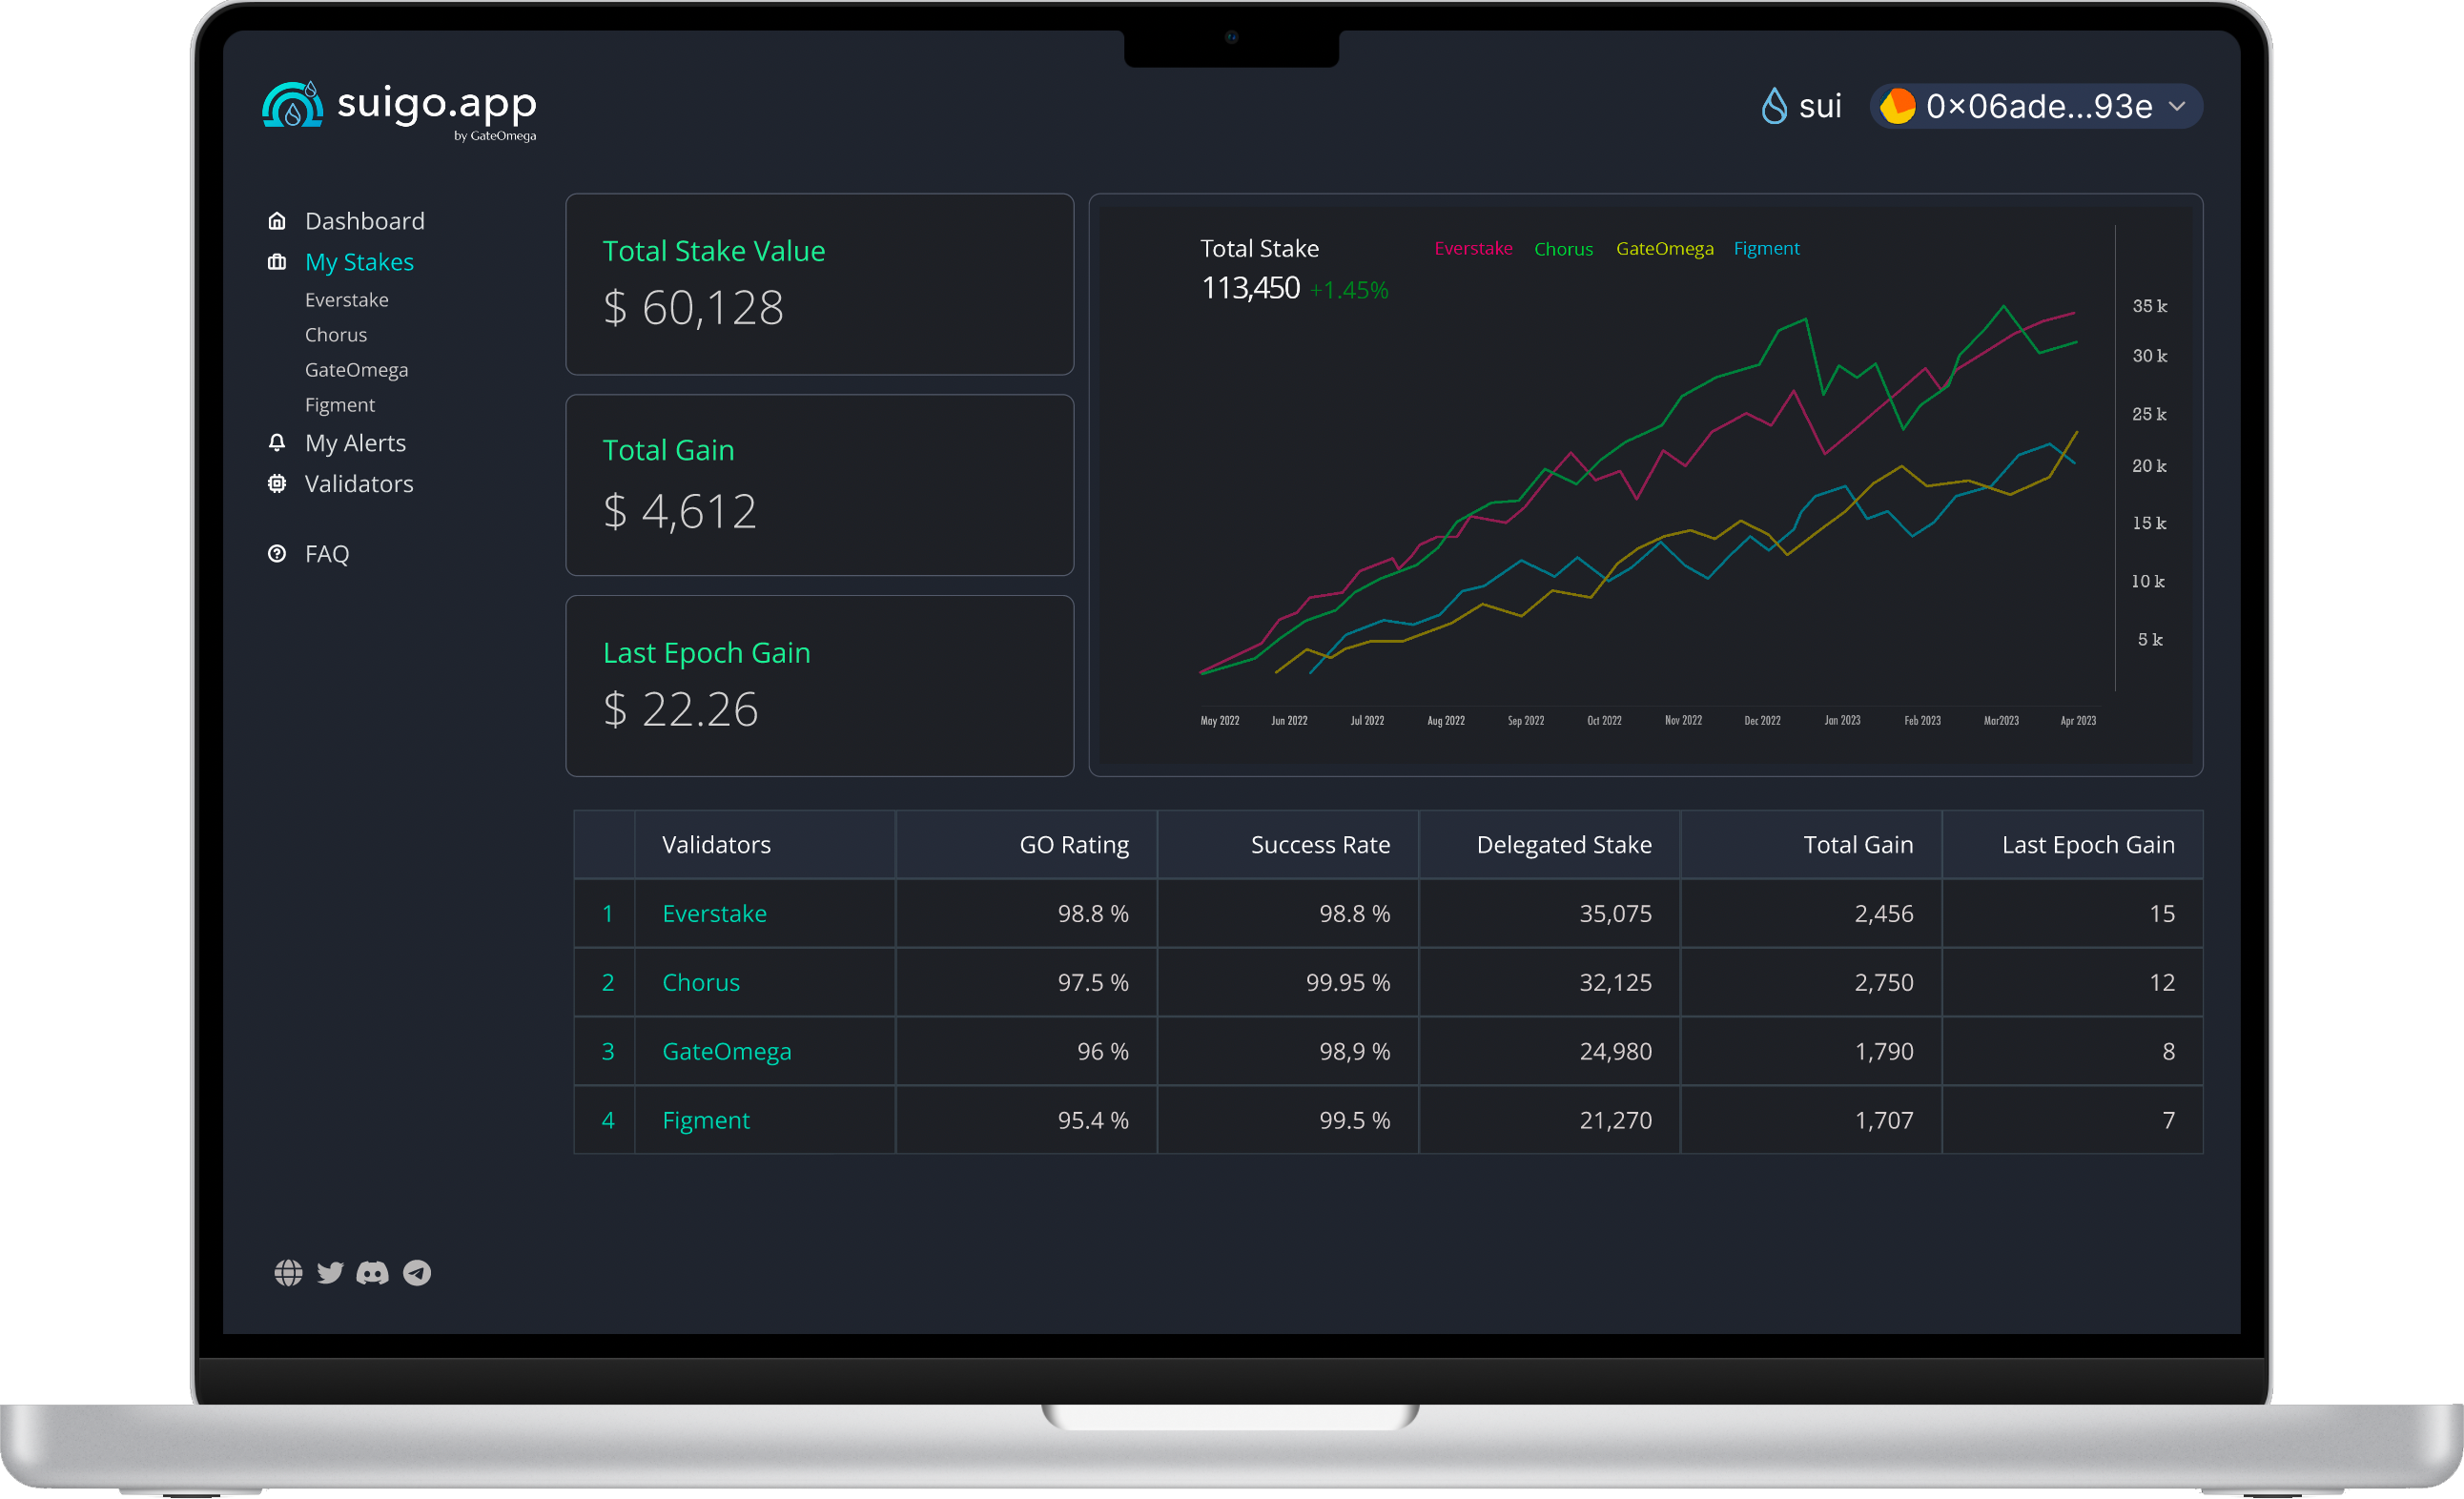The width and height of the screenshot is (2464, 1499).
Task: Click the My Alerts bell icon
Action: pyautogui.click(x=277, y=442)
